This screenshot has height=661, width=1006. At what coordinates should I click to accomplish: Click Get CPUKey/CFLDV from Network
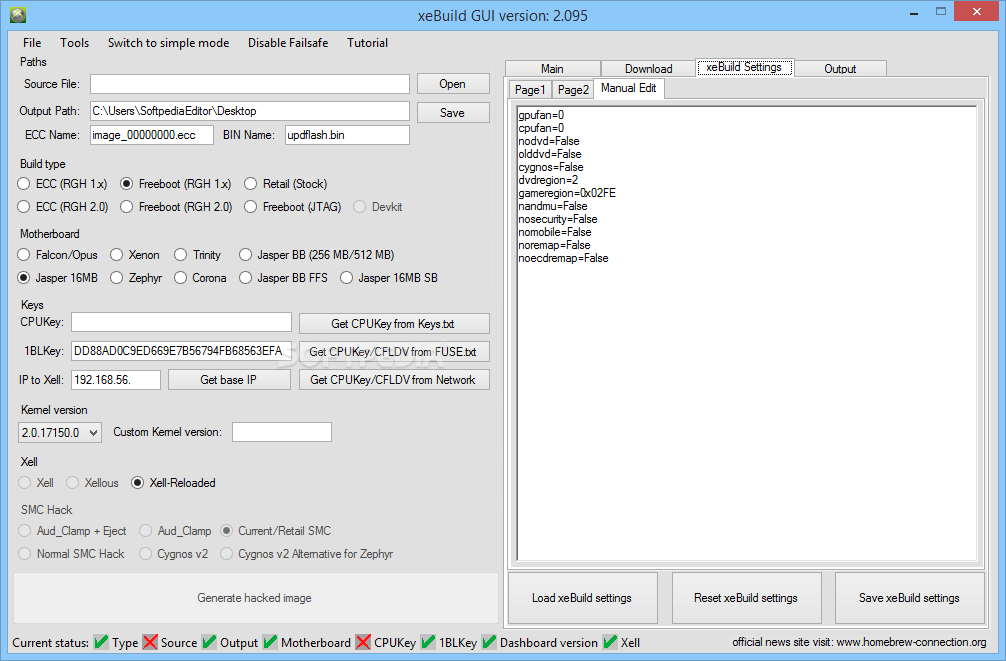coord(394,379)
